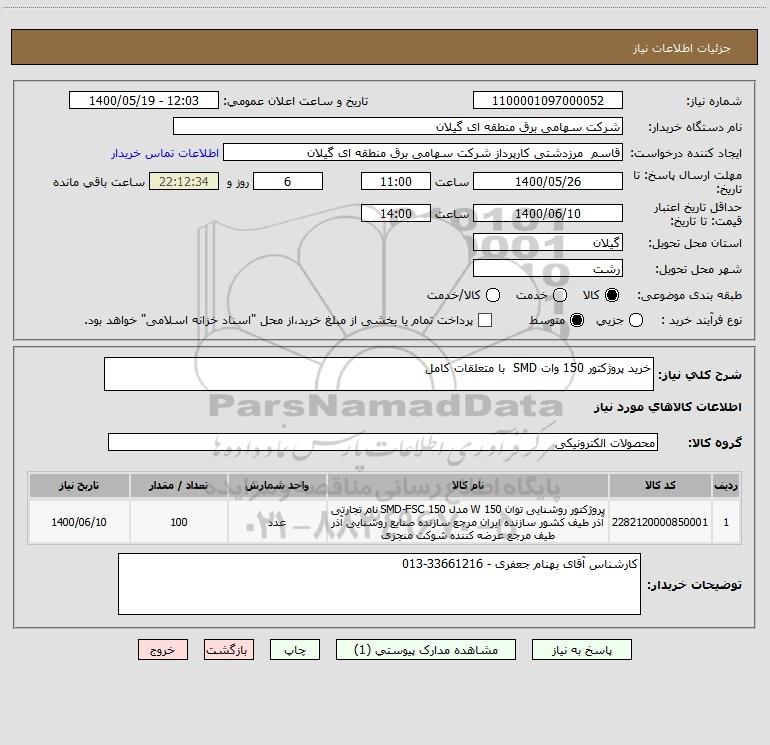
Task: Click the تاریخ نیاز column header
Action: 79,485
